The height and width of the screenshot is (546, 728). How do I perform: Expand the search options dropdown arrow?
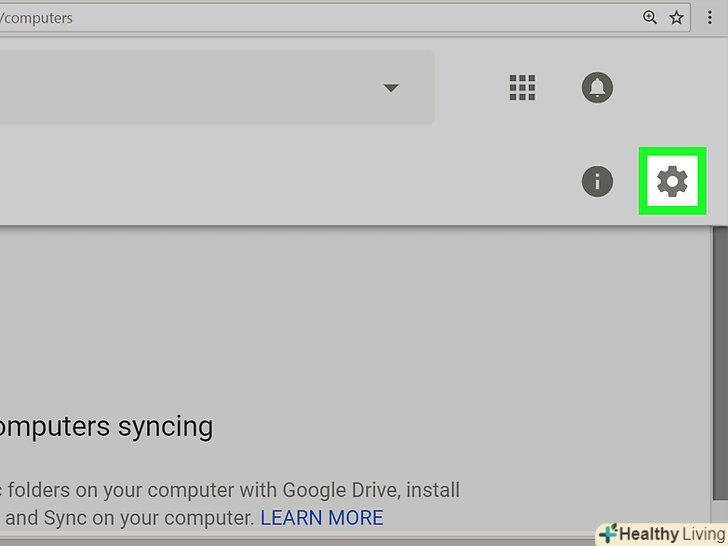tap(391, 88)
